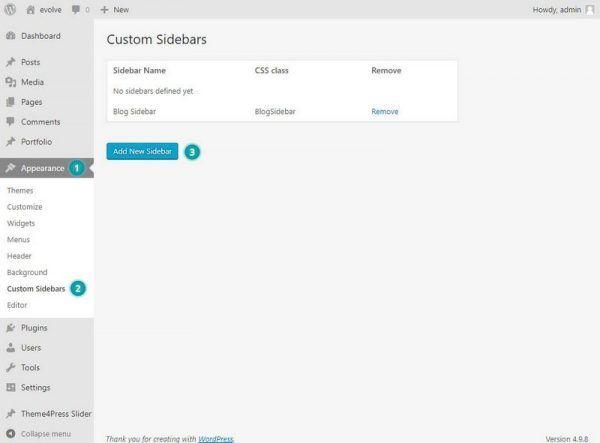The width and height of the screenshot is (600, 443).
Task: Click the Media library icon
Action: (11, 82)
